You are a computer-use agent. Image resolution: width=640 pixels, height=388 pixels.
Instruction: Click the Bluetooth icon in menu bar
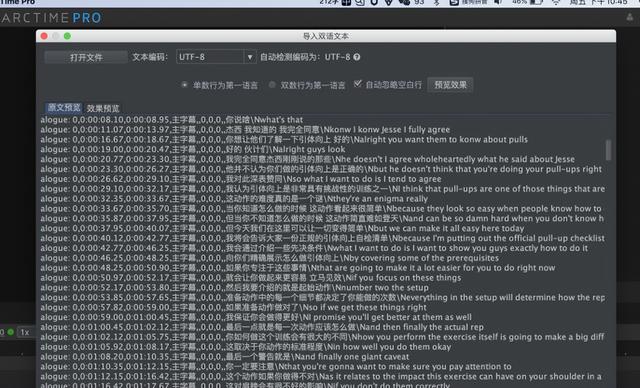[436, 2]
